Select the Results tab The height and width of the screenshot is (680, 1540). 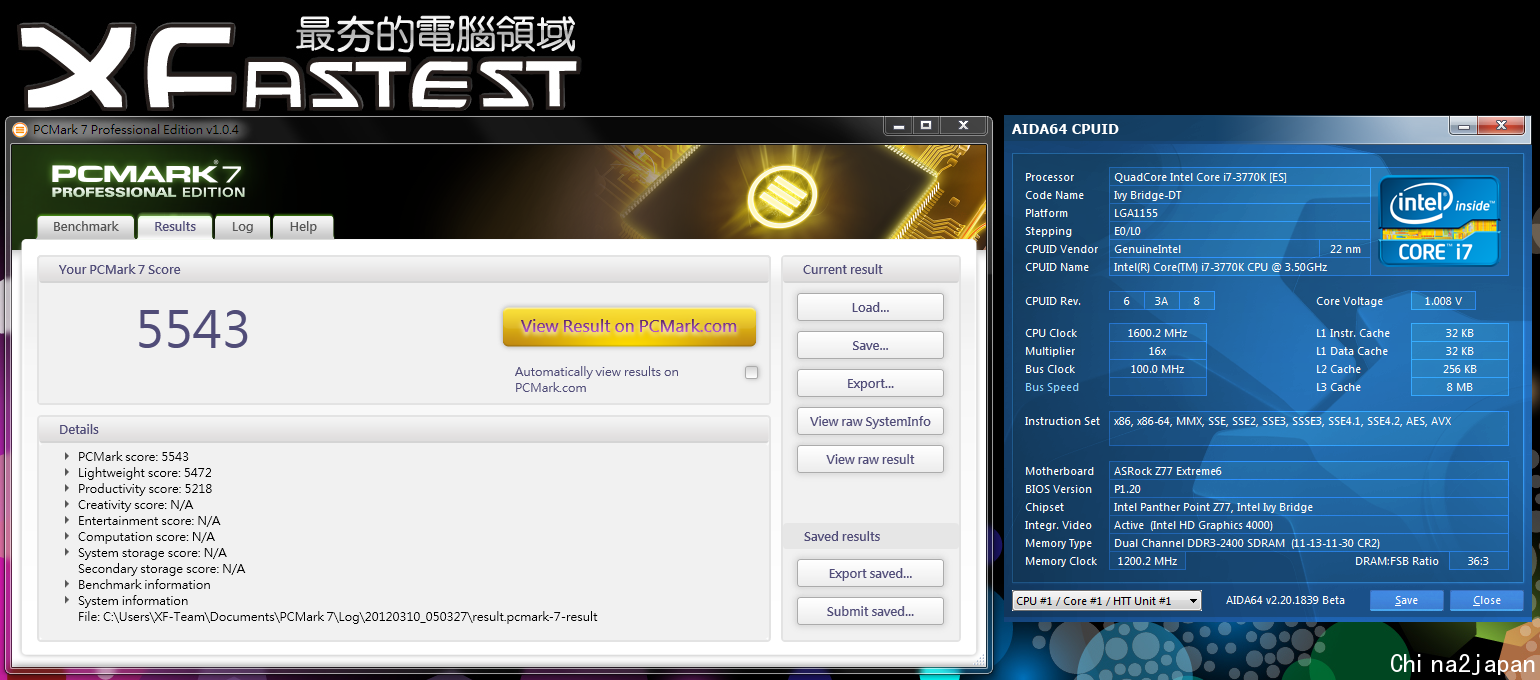pos(175,227)
